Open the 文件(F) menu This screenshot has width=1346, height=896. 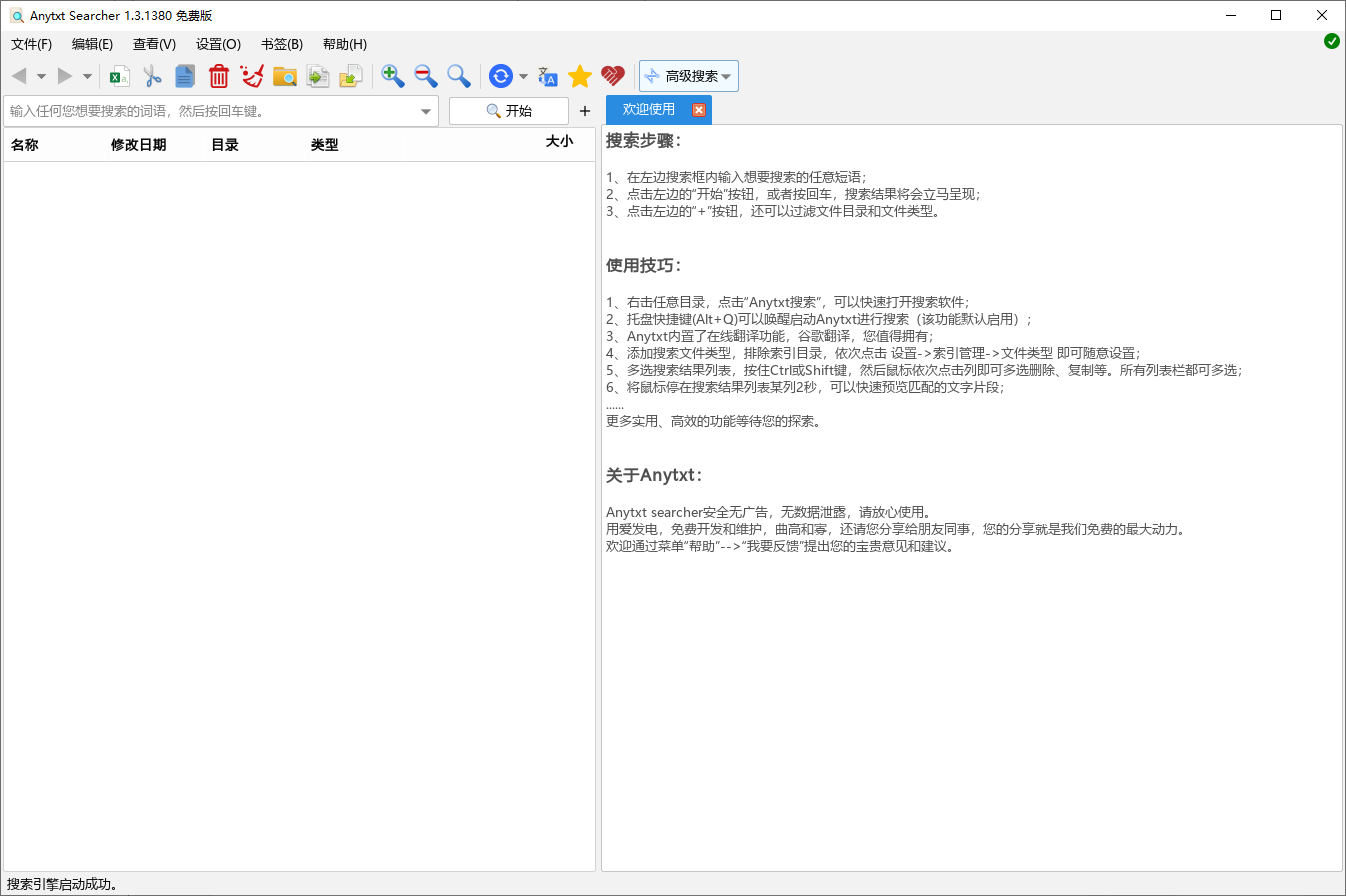coord(32,44)
